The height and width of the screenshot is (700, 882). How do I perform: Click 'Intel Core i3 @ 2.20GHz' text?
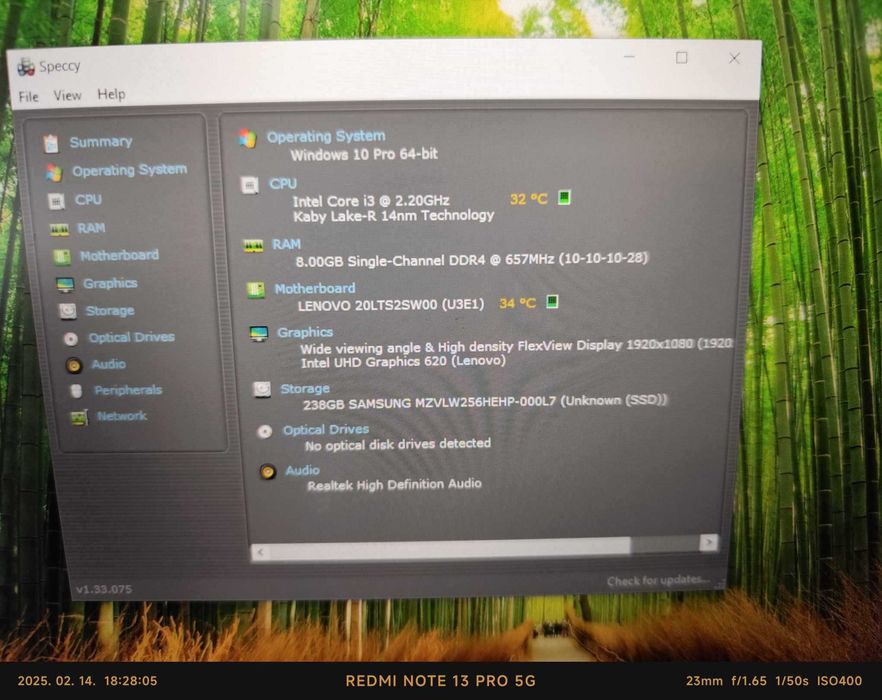coord(371,201)
